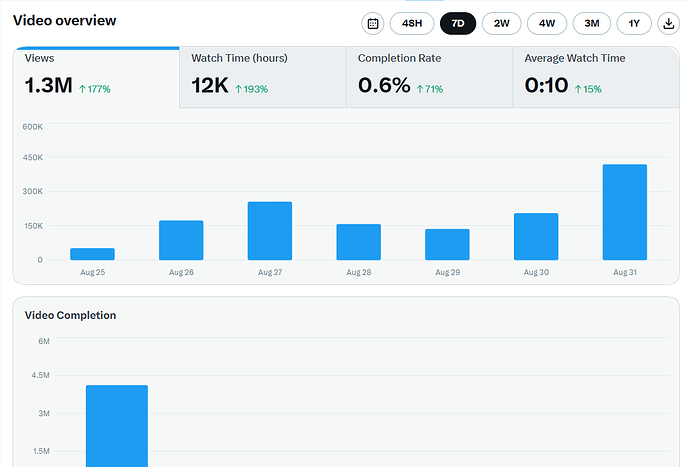
Task: Click the Aug 25 axis label
Action: [92, 272]
